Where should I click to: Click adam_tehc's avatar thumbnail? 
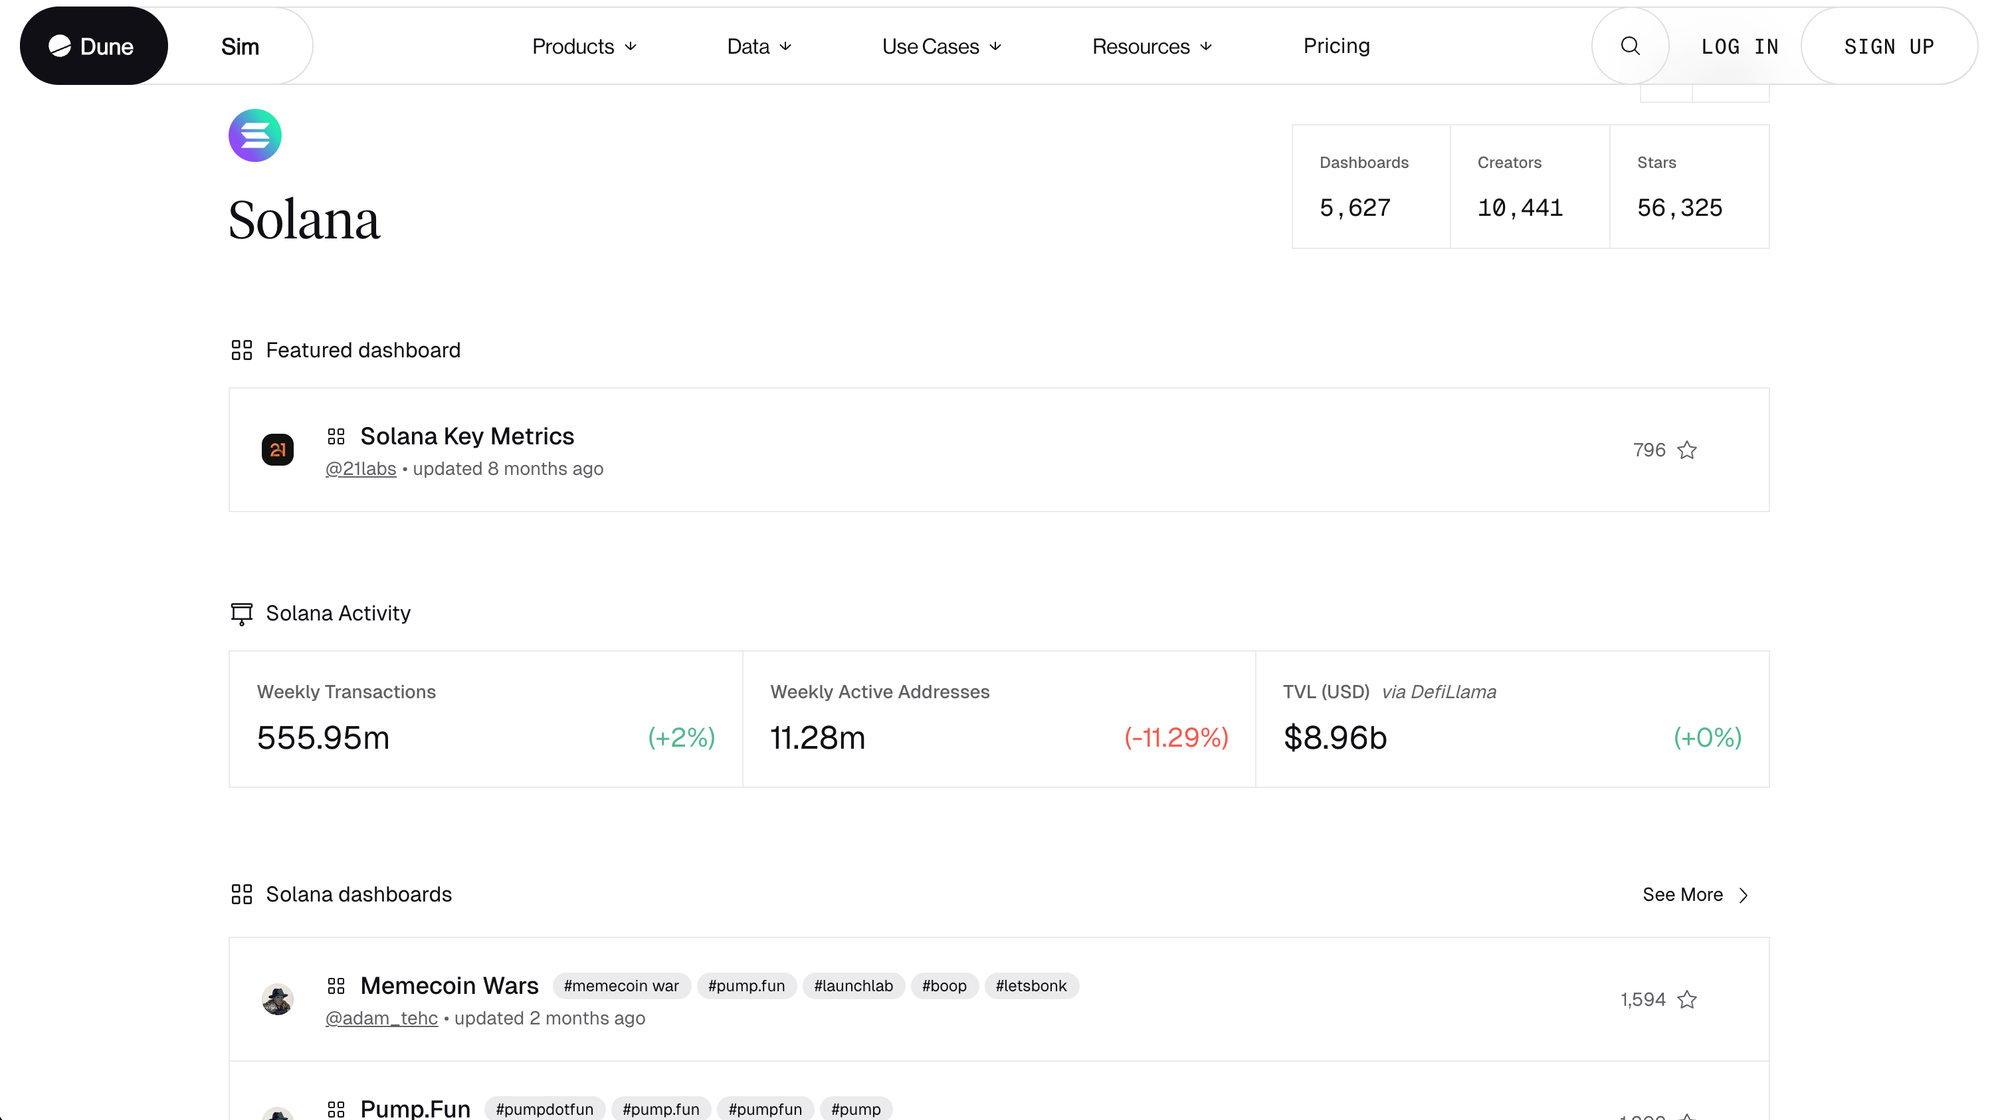(278, 999)
